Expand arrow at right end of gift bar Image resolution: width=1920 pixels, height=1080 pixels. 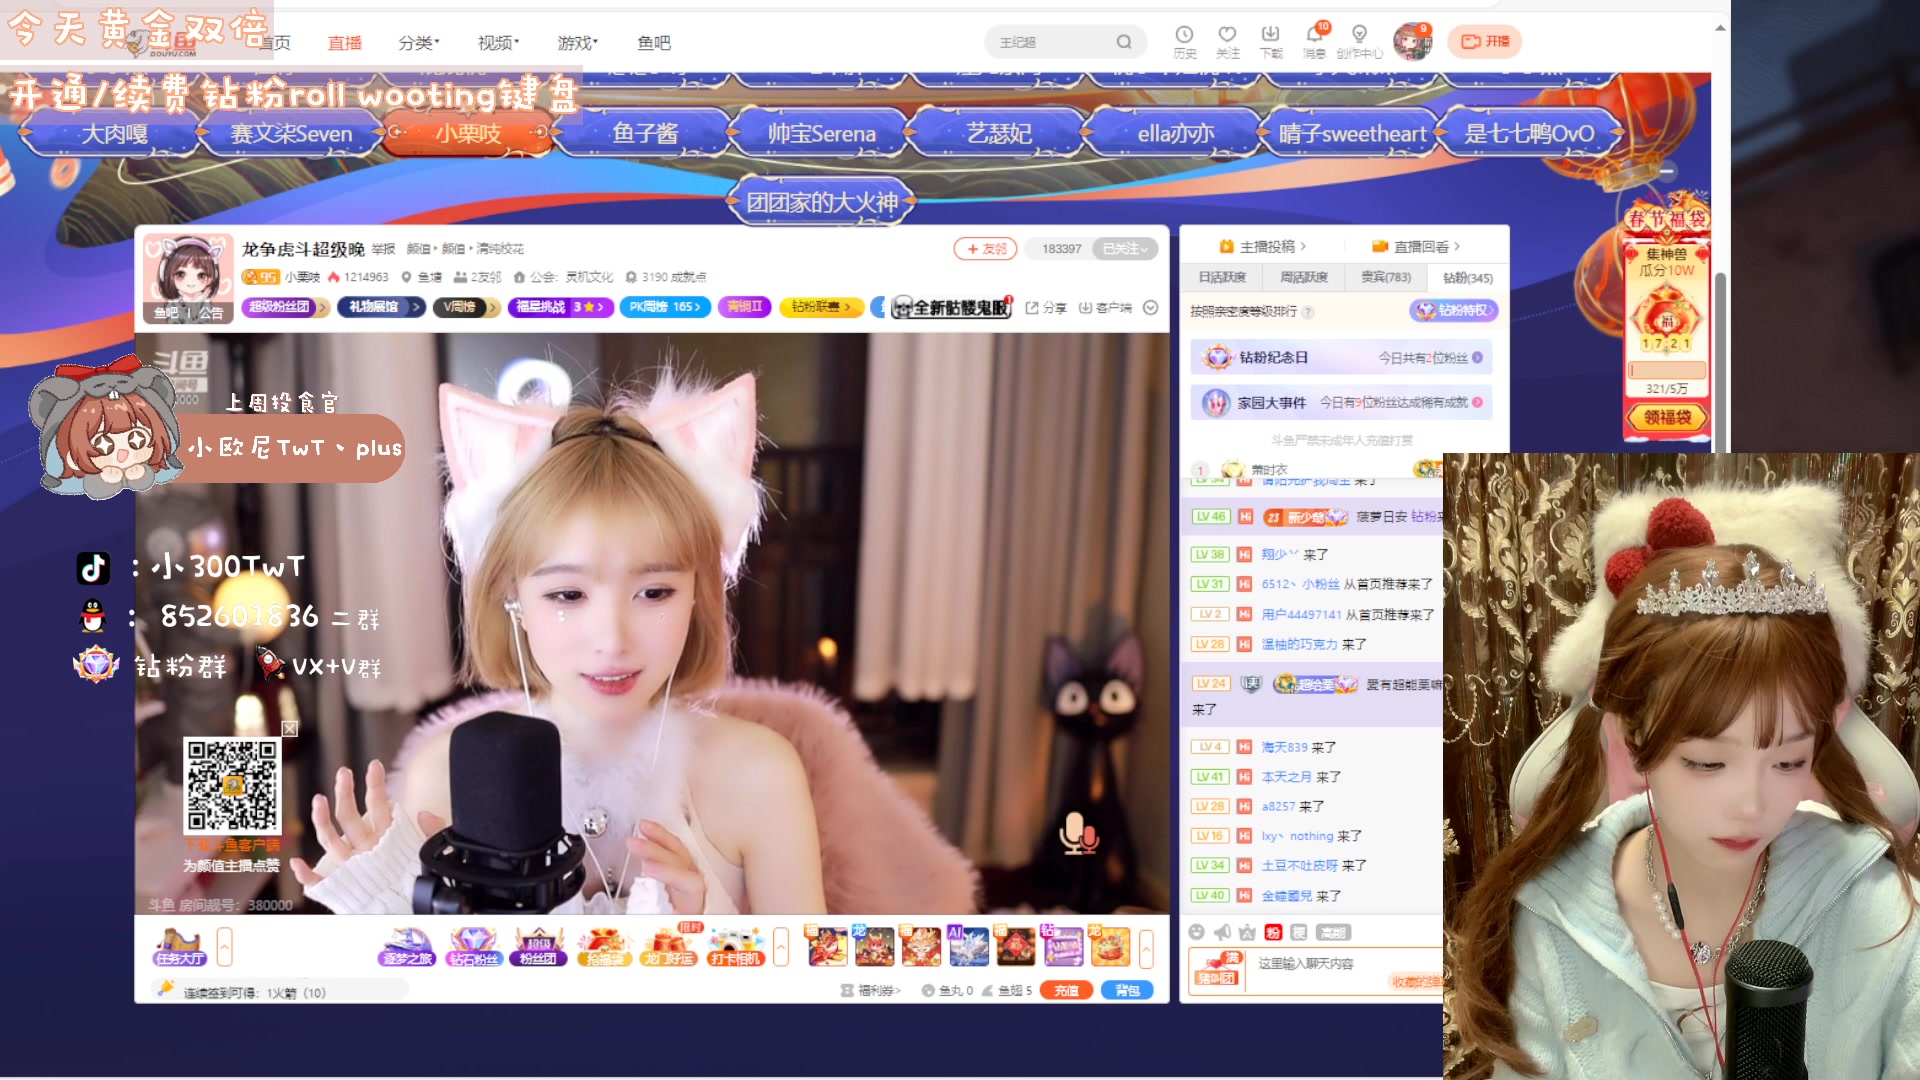pos(1146,948)
